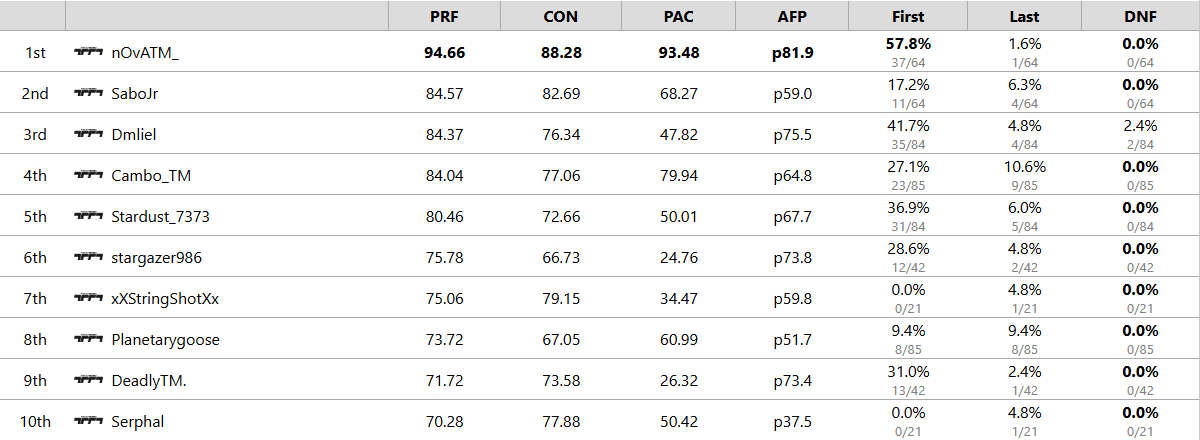Sort table by PAC column
Image resolution: width=1200 pixels, height=440 pixels.
coord(678,16)
